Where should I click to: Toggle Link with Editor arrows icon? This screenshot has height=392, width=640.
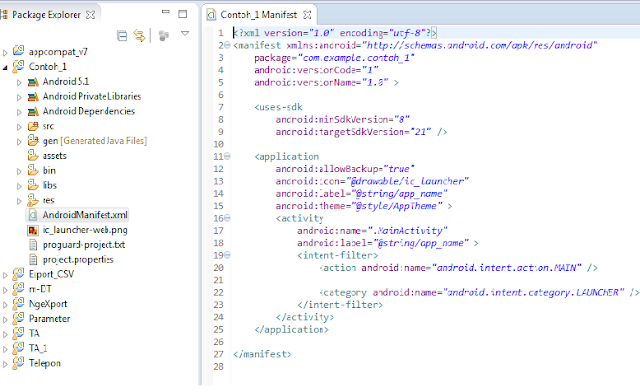coord(140,36)
